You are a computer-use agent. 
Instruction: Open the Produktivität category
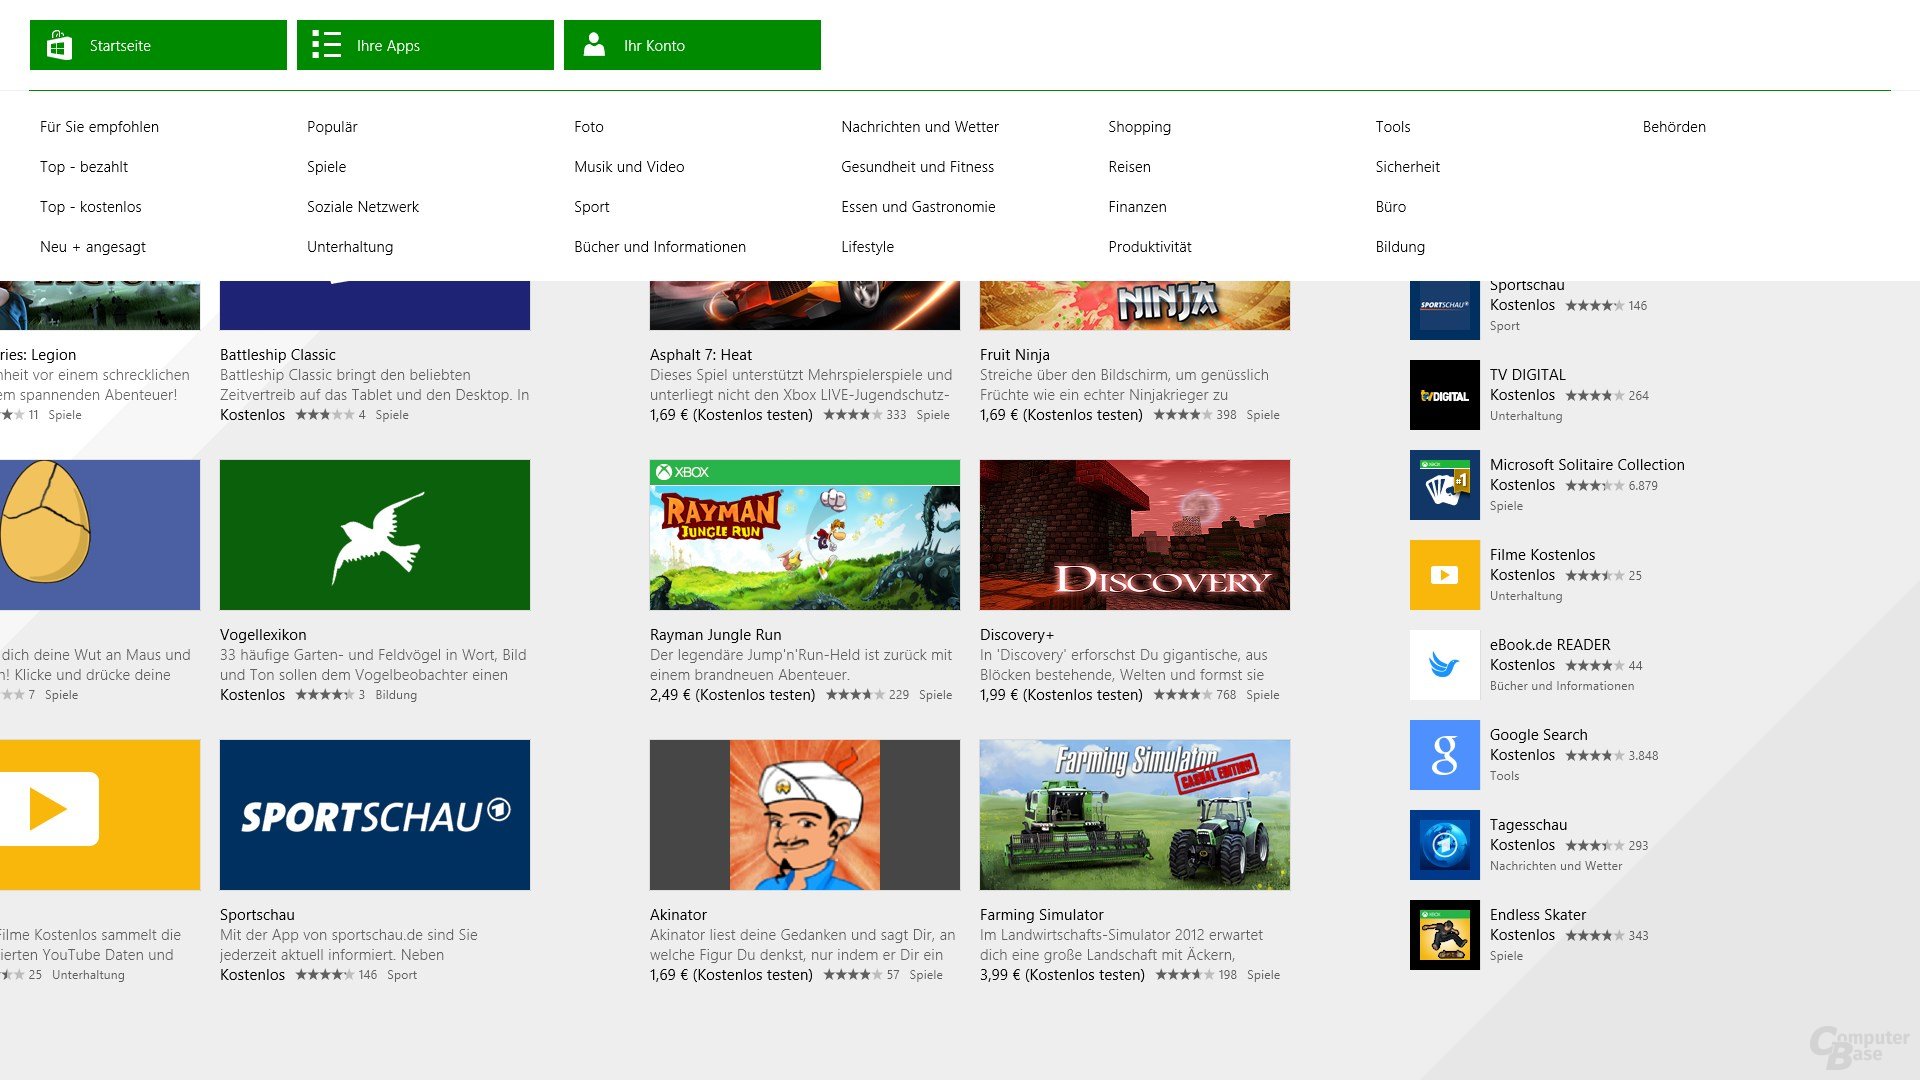click(x=1150, y=247)
